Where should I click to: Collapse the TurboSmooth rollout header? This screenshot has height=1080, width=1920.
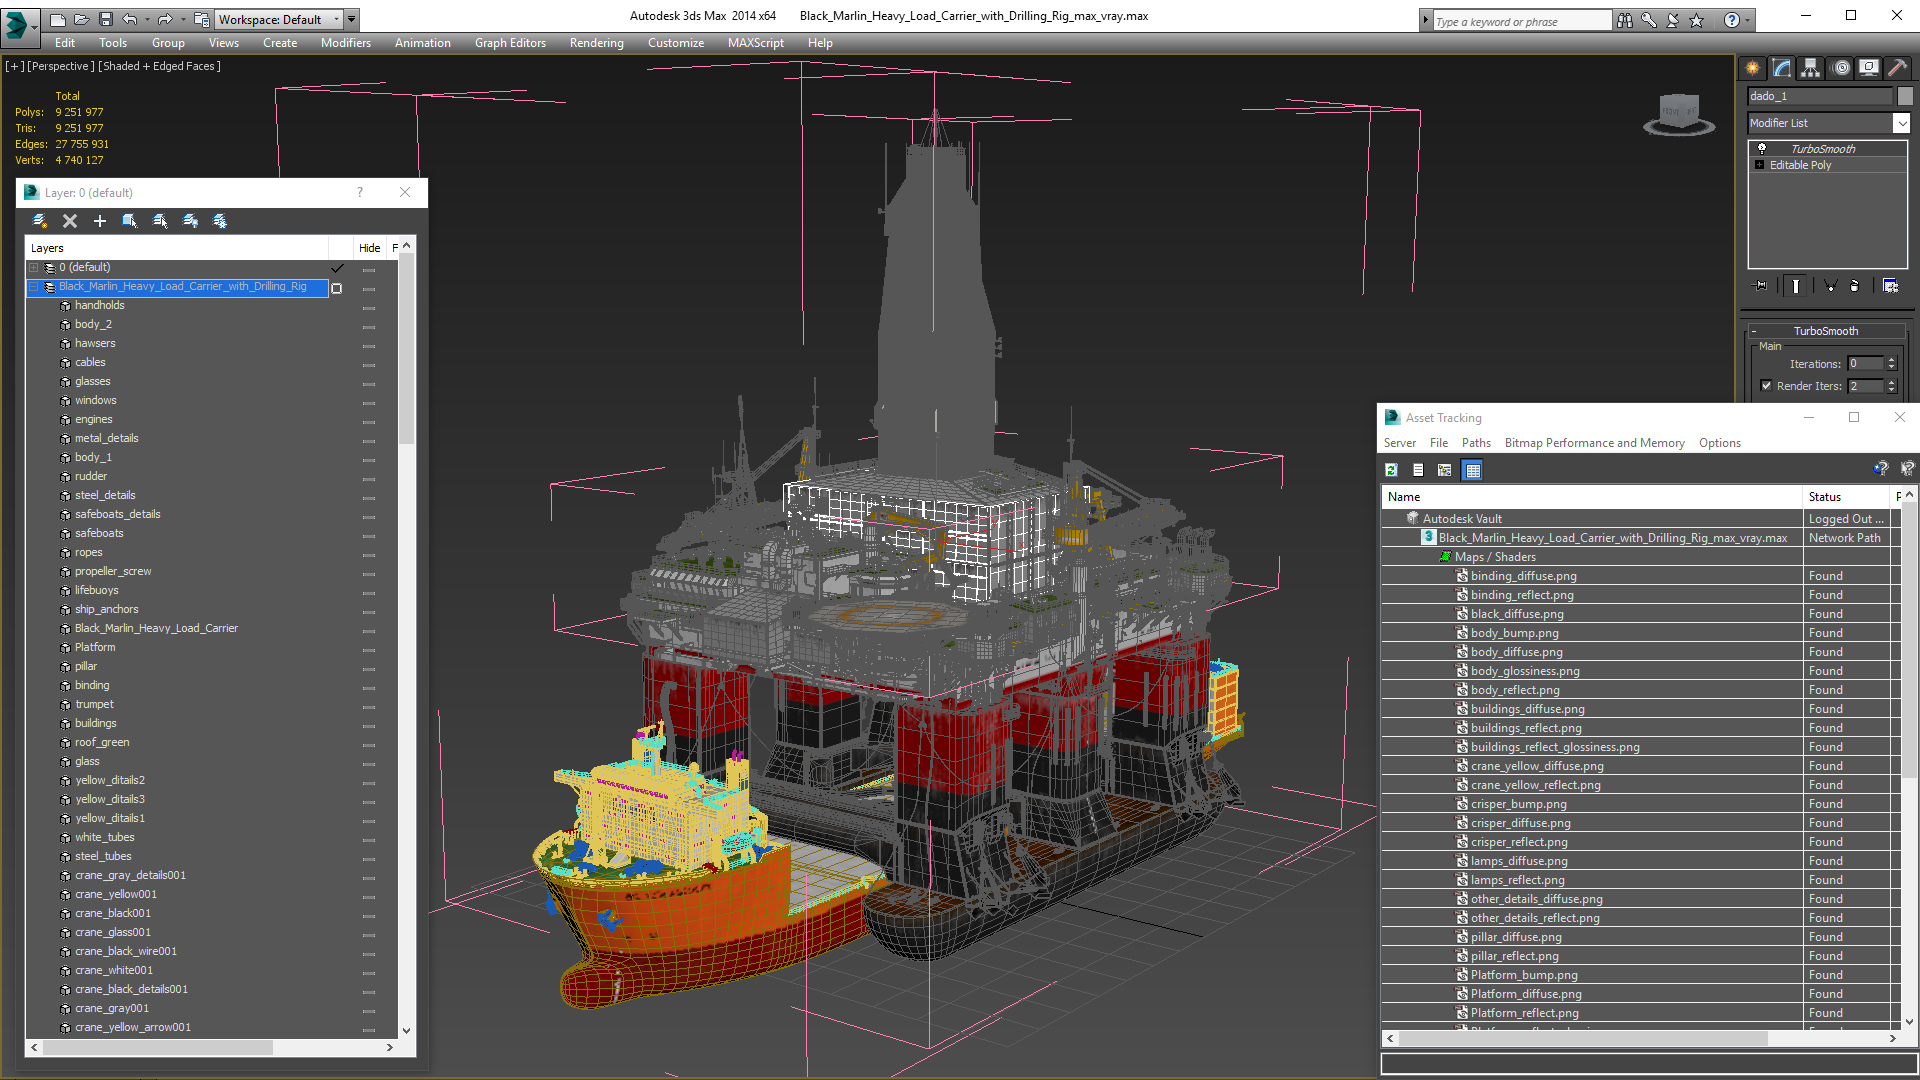pyautogui.click(x=1825, y=331)
